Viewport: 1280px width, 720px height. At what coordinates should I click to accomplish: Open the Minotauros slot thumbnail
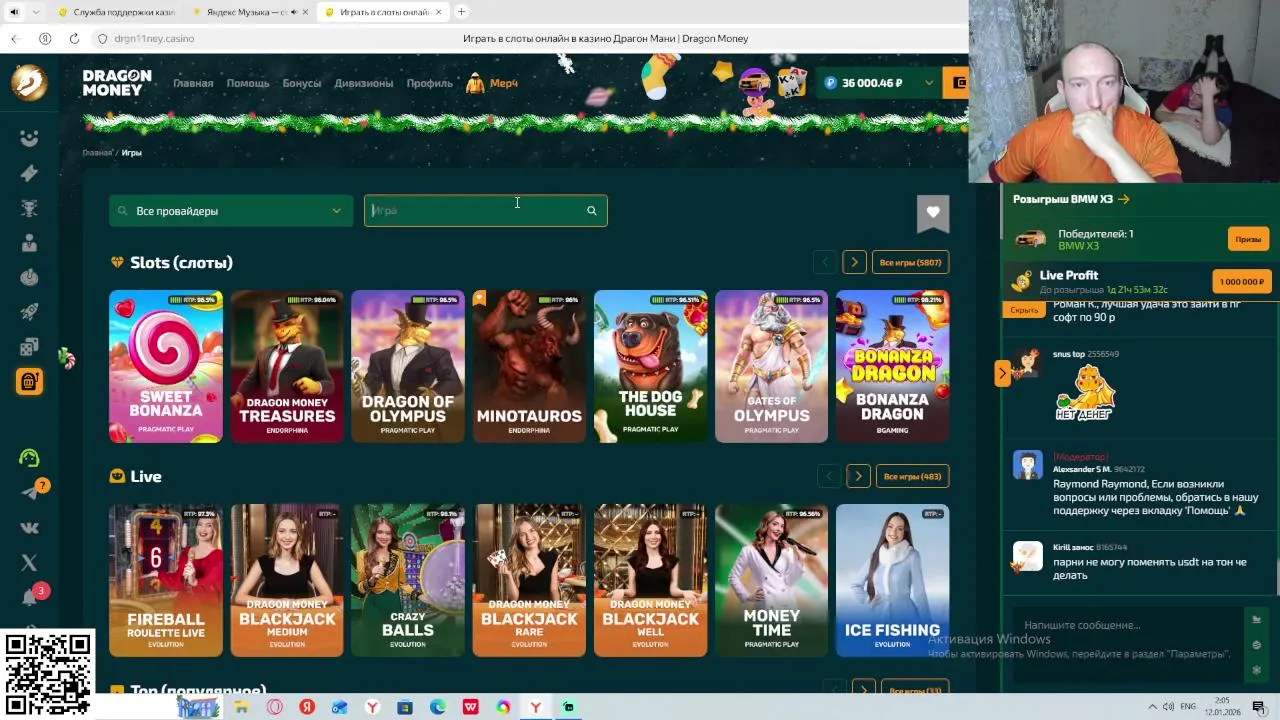point(529,366)
